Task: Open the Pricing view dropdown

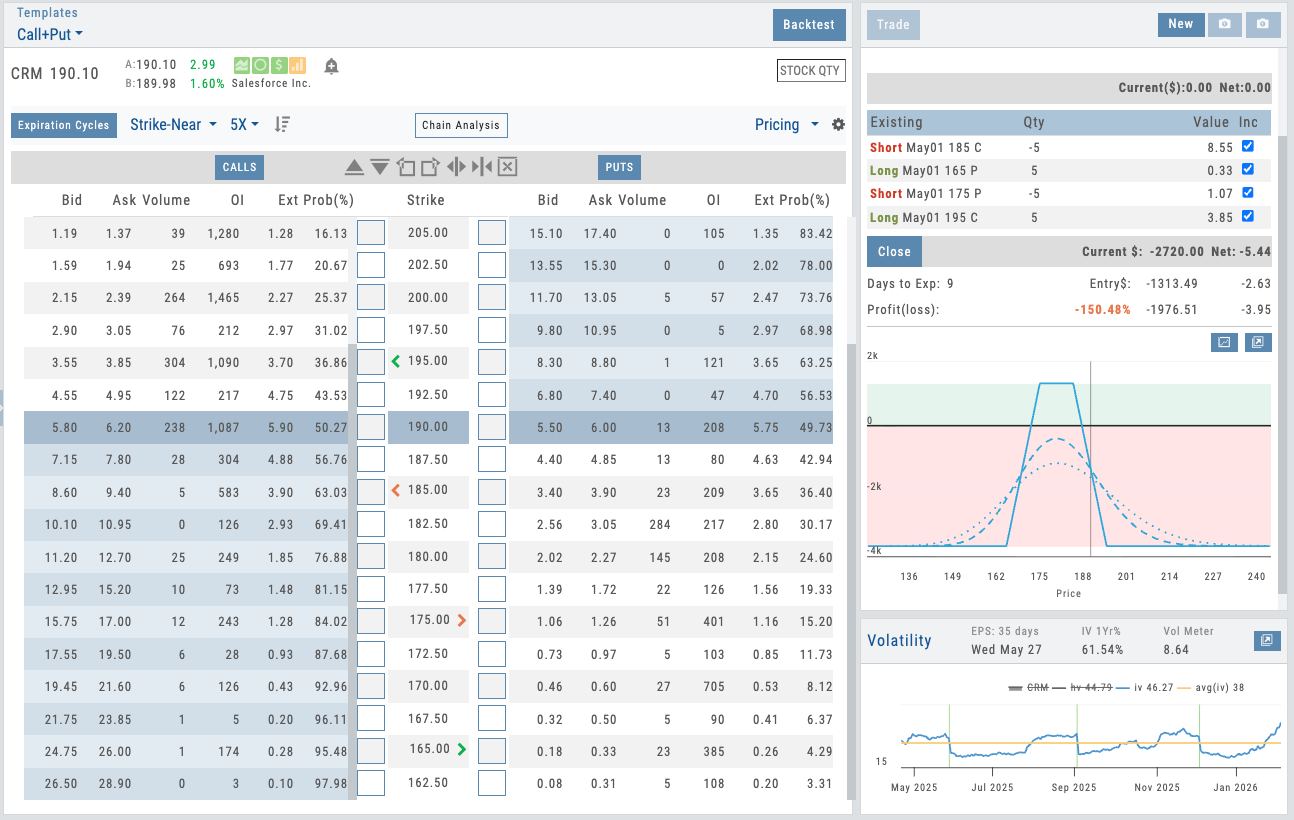Action: tap(786, 125)
